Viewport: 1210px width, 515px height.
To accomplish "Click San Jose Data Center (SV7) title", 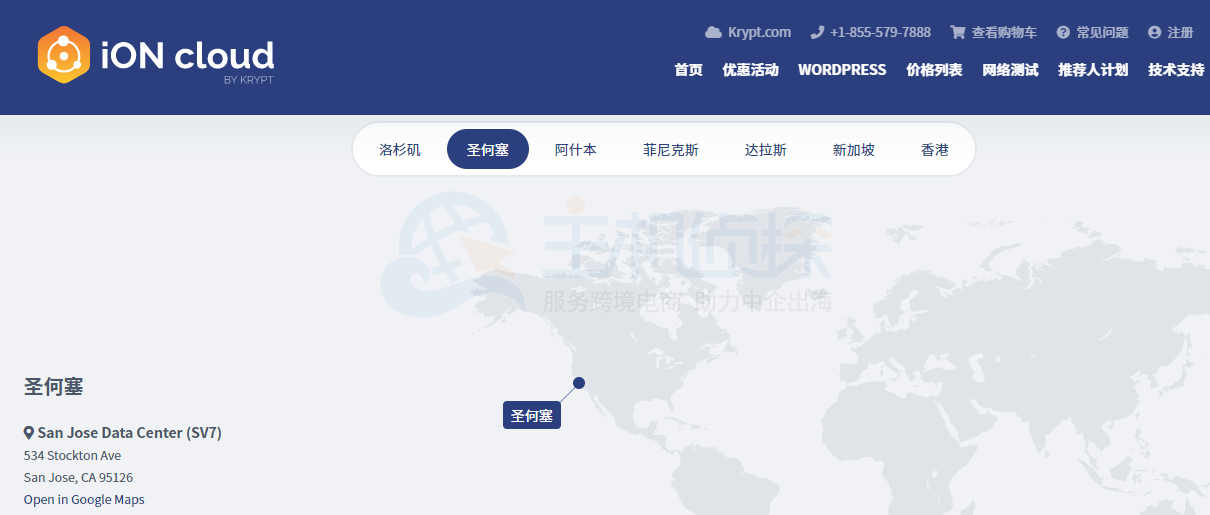I will point(130,433).
